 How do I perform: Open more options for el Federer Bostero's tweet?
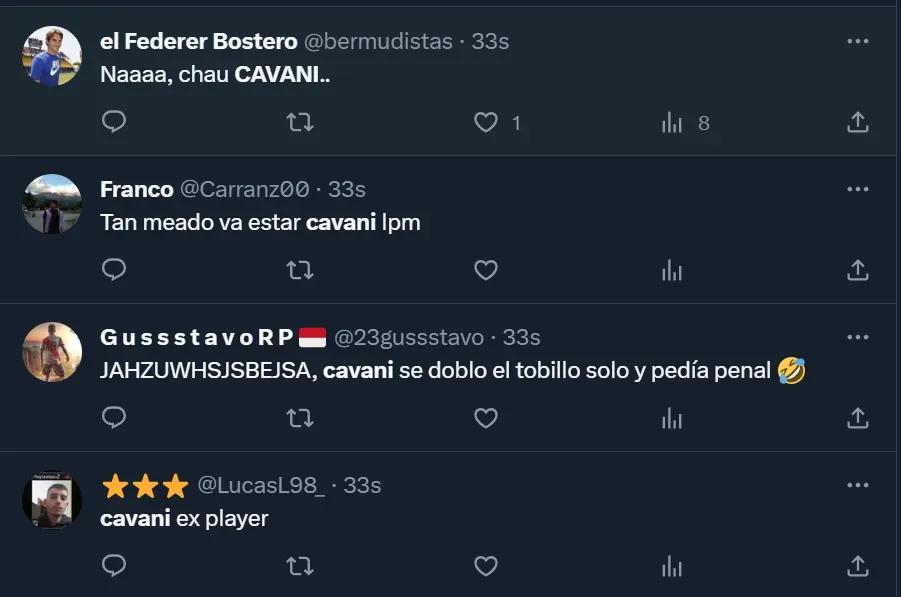[x=857, y=41]
